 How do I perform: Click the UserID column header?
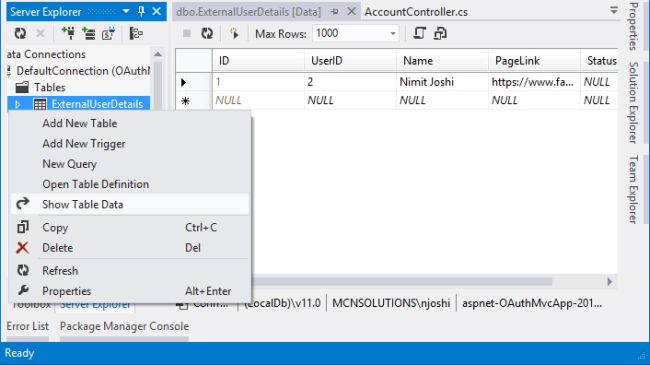coord(350,61)
